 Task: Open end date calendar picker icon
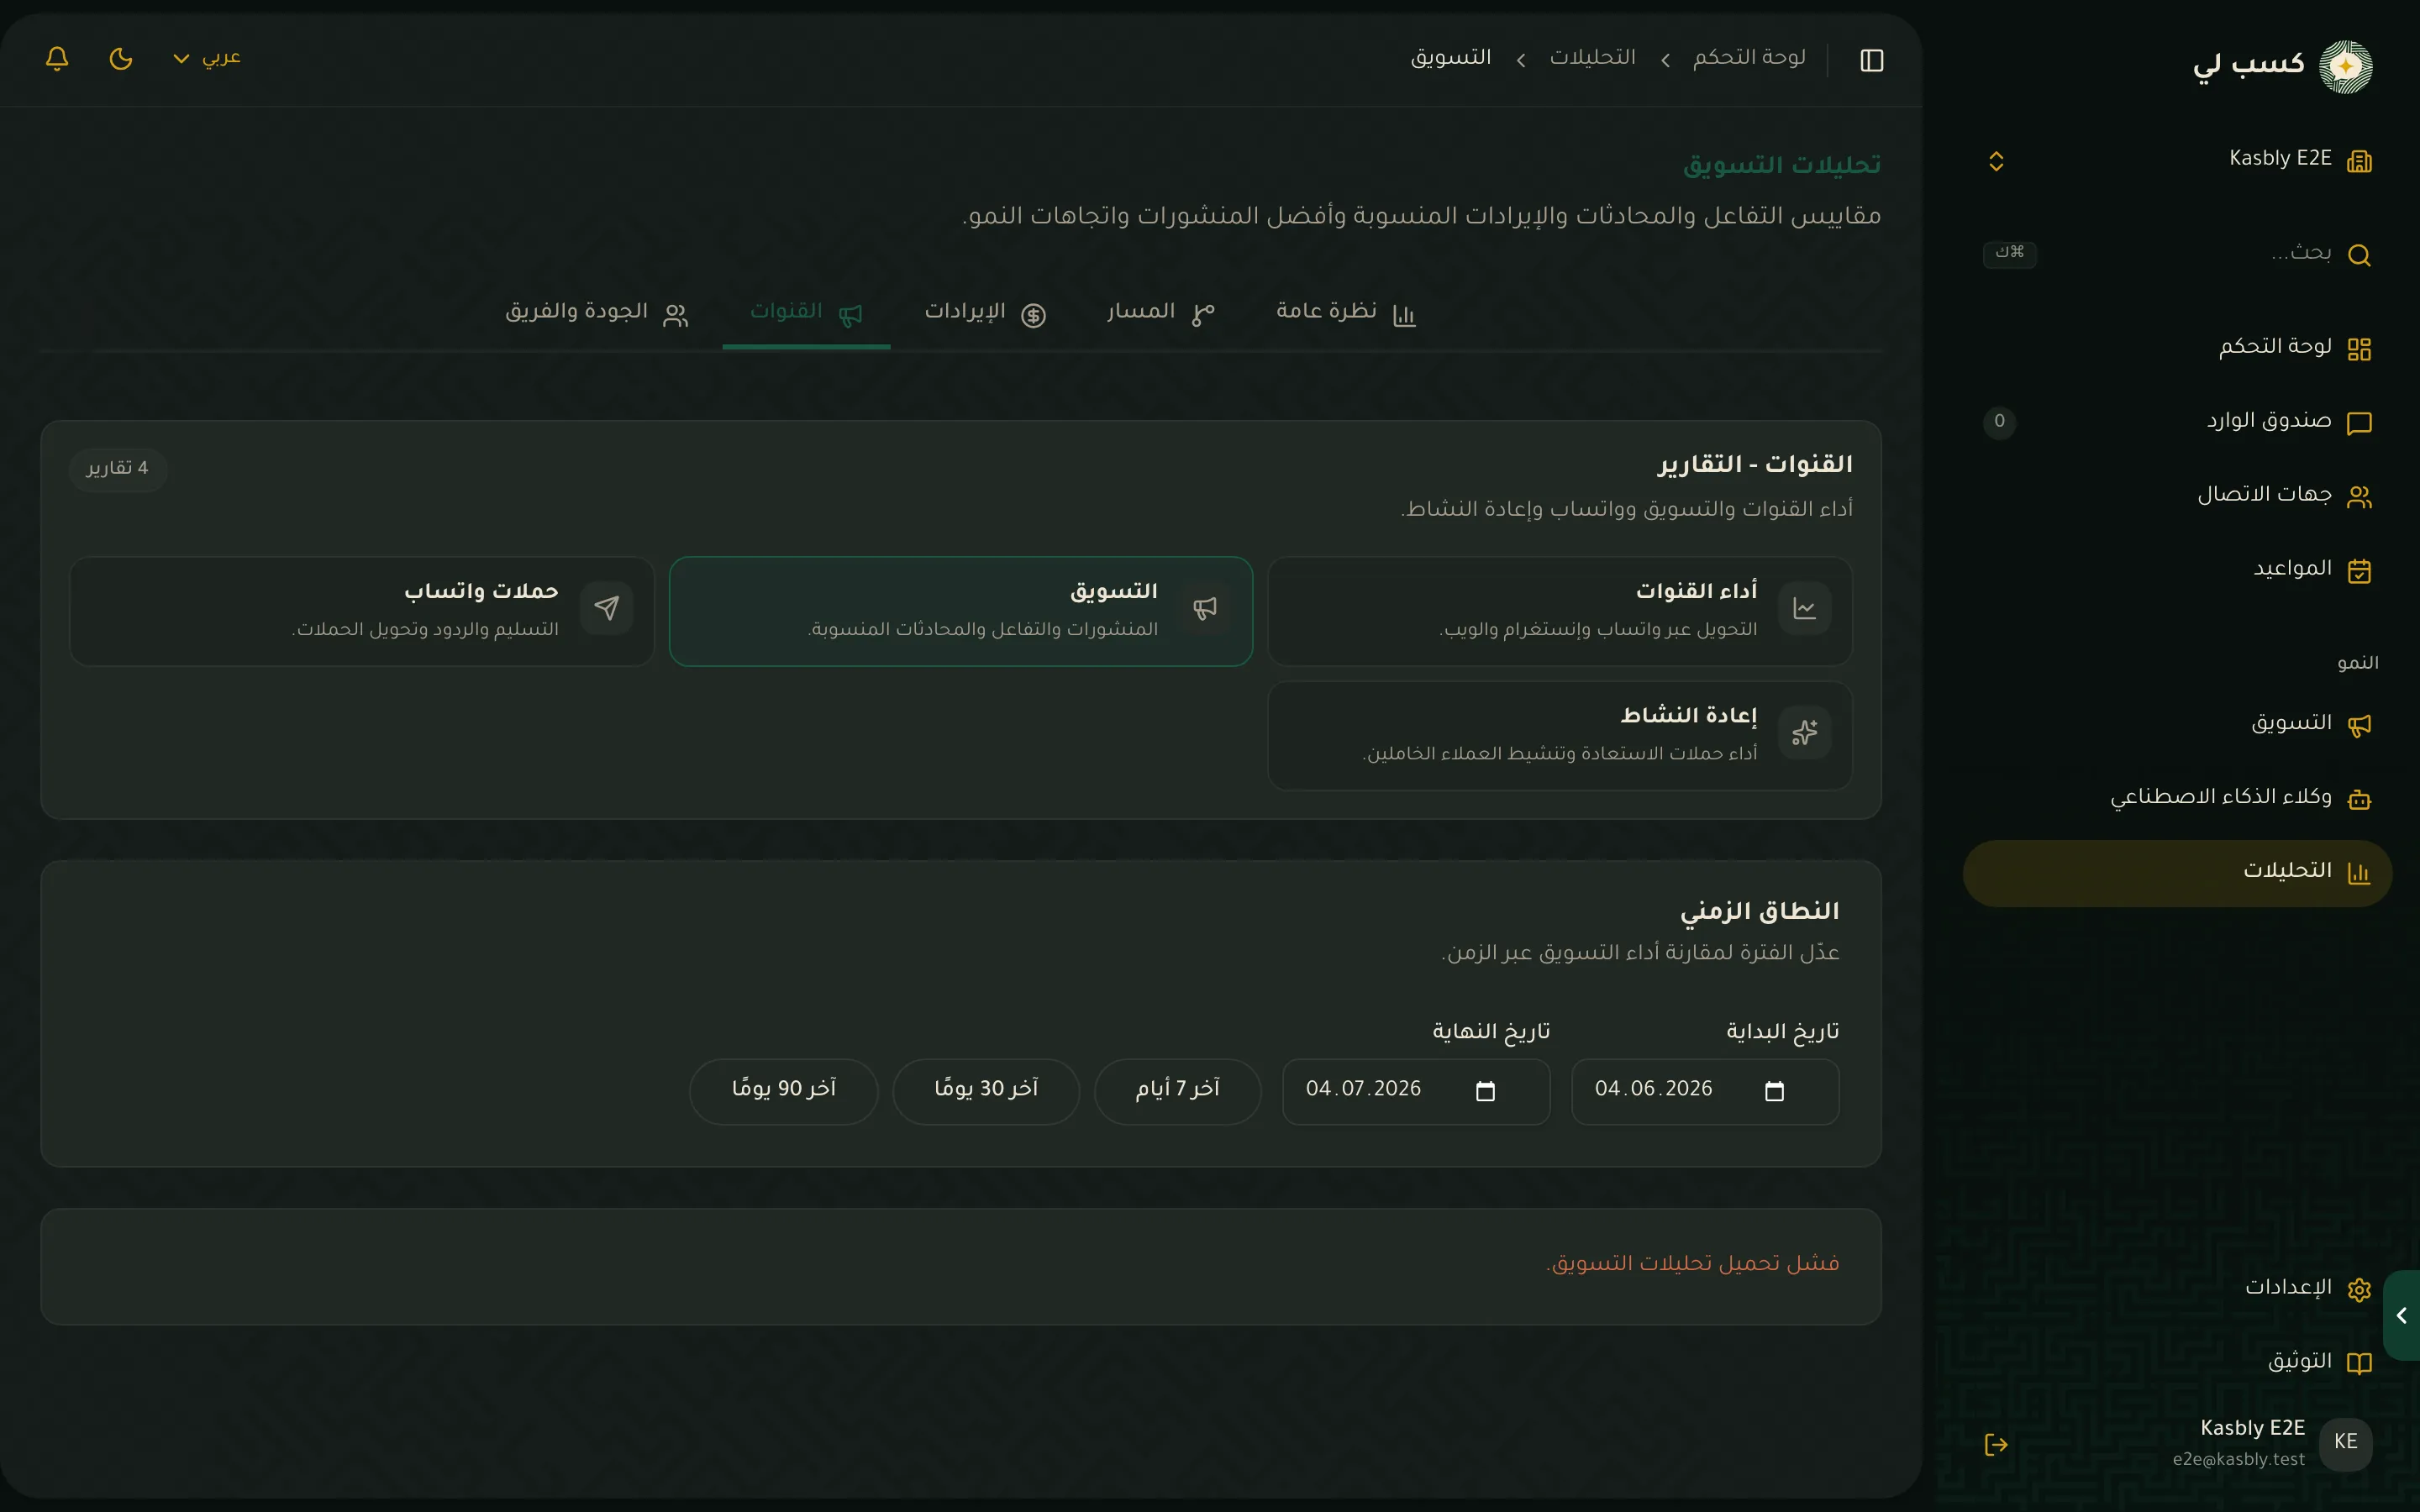pos(1486,1091)
